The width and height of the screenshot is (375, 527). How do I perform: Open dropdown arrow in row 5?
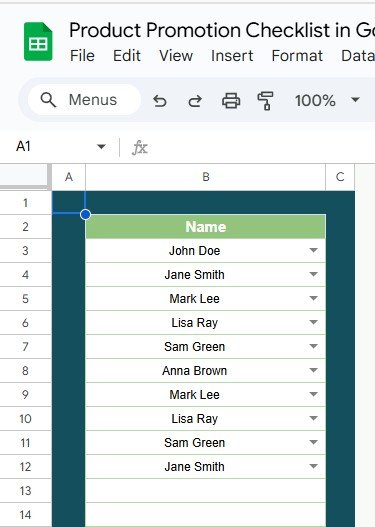click(x=313, y=298)
